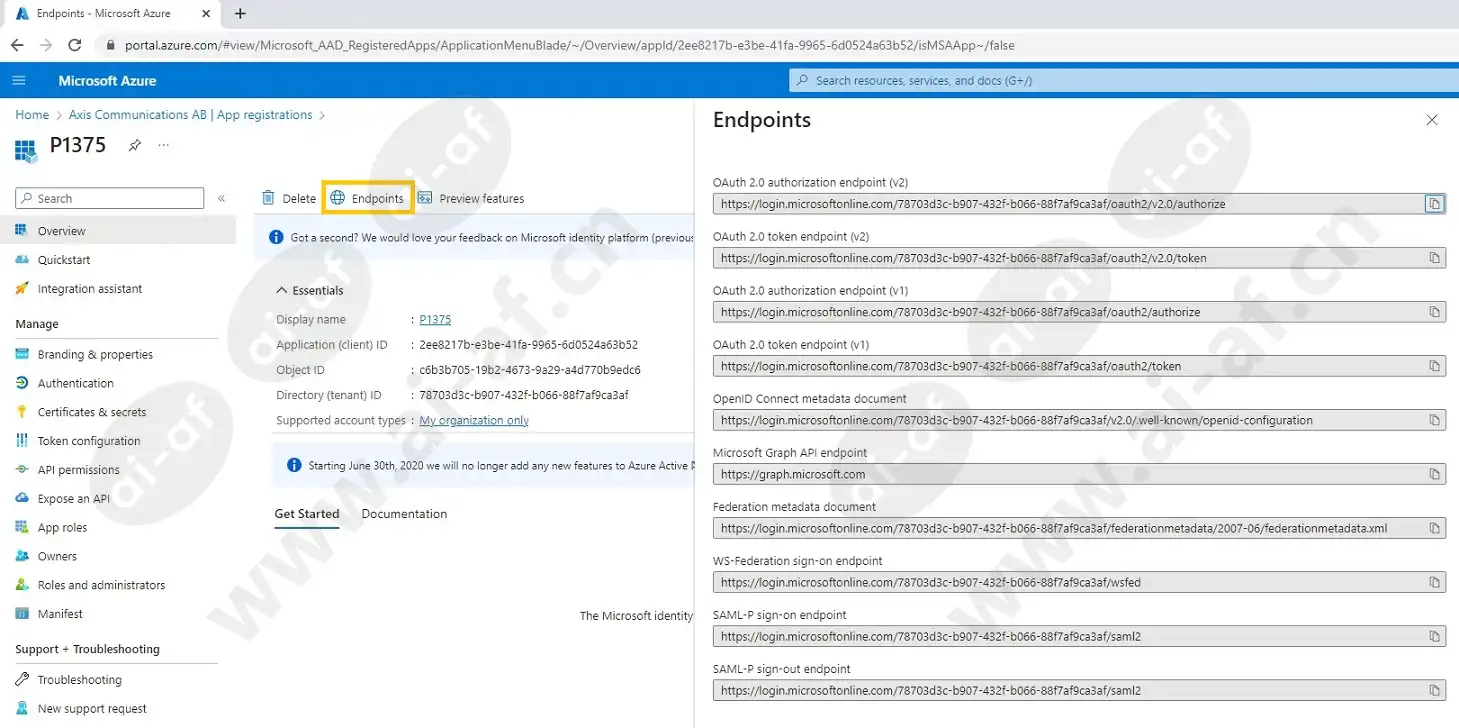1459x728 pixels.
Task: Collapse the left sidebar menu
Action: coord(221,199)
